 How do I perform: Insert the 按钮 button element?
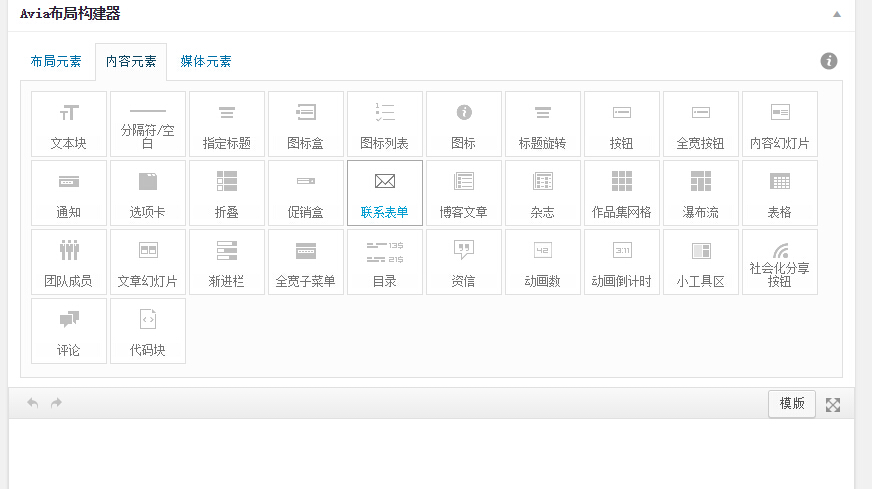621,124
